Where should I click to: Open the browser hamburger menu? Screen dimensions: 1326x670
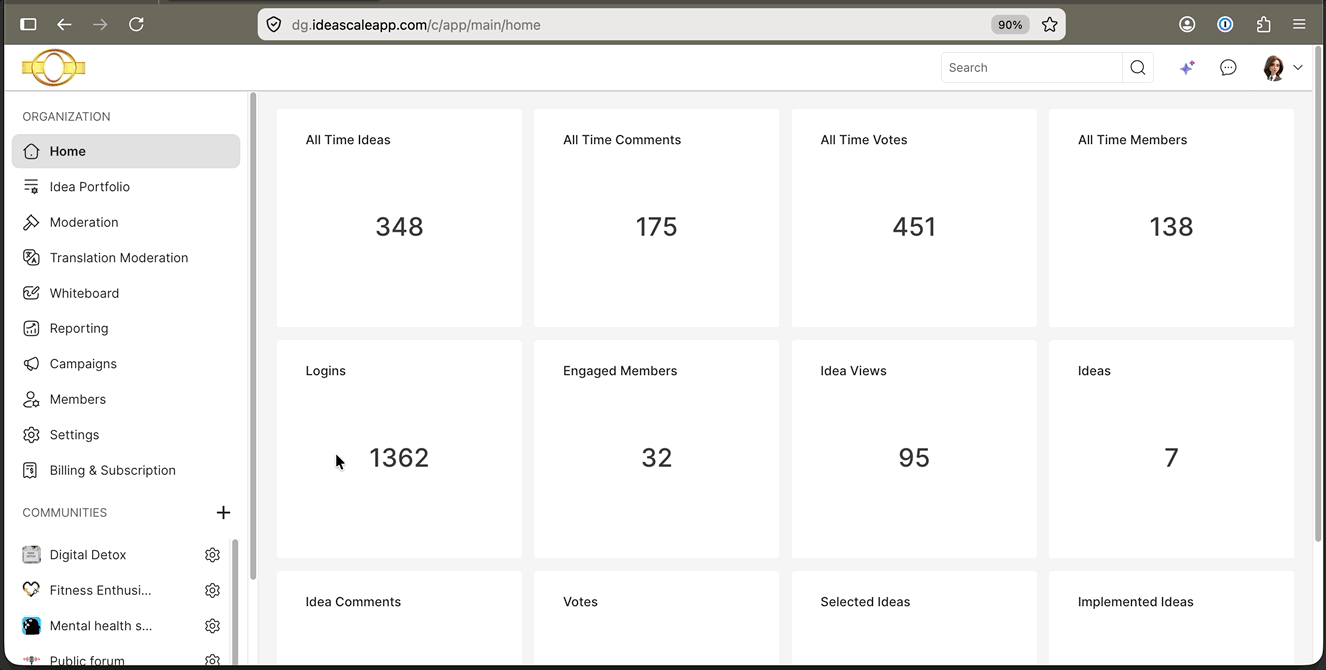click(1299, 24)
